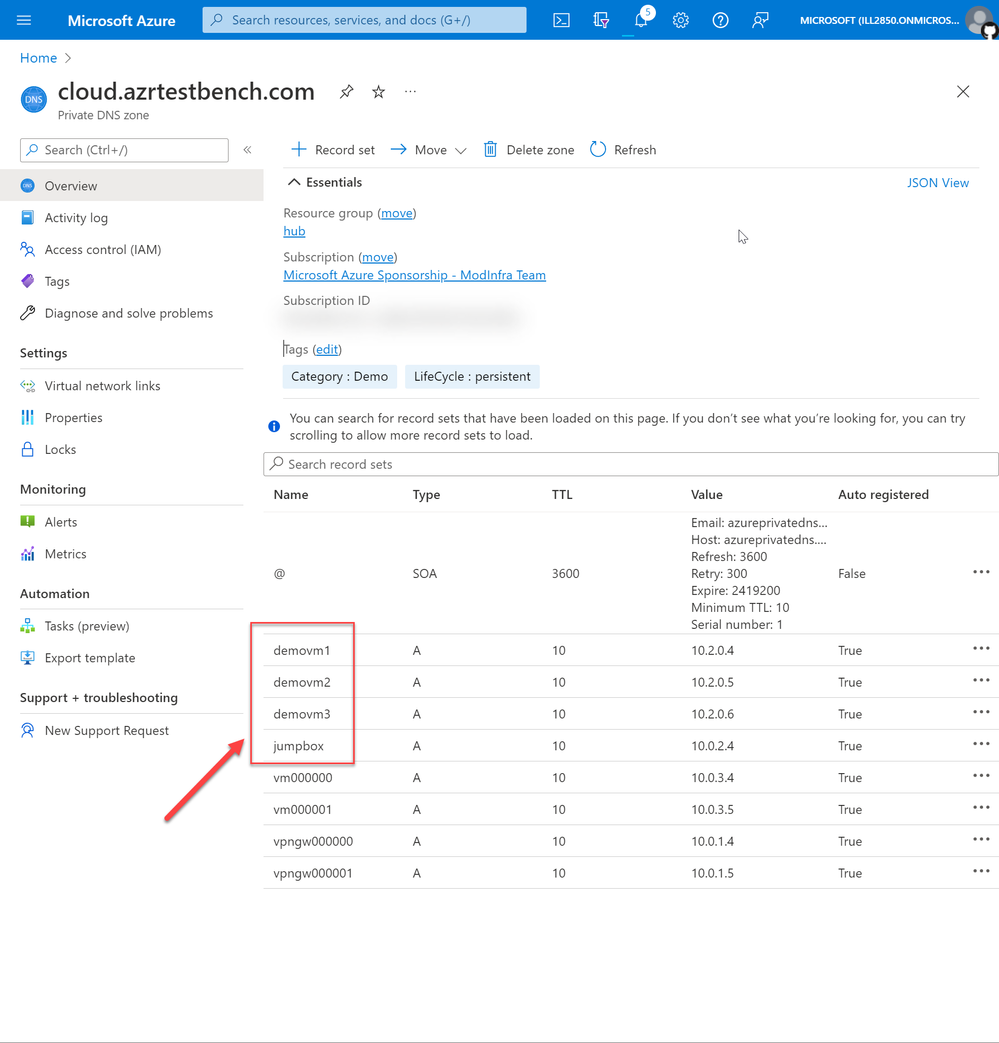Open the Help question mark icon
Screen dimensions: 999x1043
[720, 21]
